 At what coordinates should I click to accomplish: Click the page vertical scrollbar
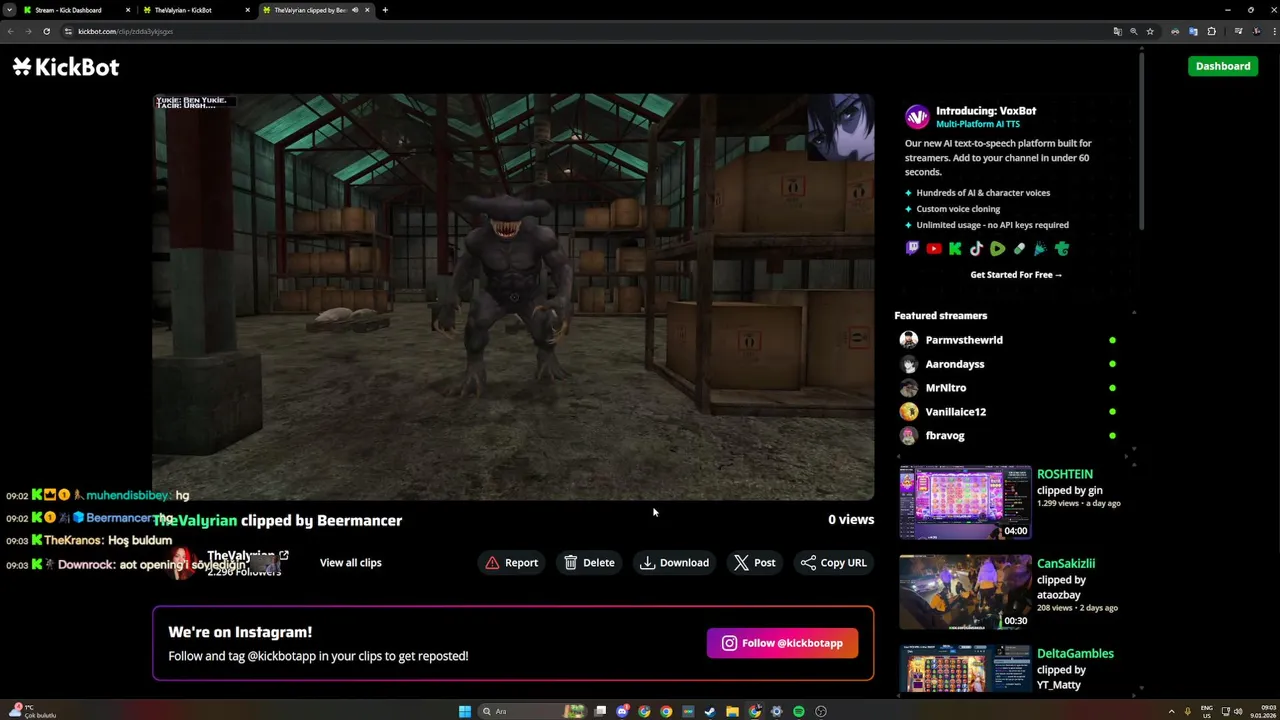pyautogui.click(x=1141, y=140)
